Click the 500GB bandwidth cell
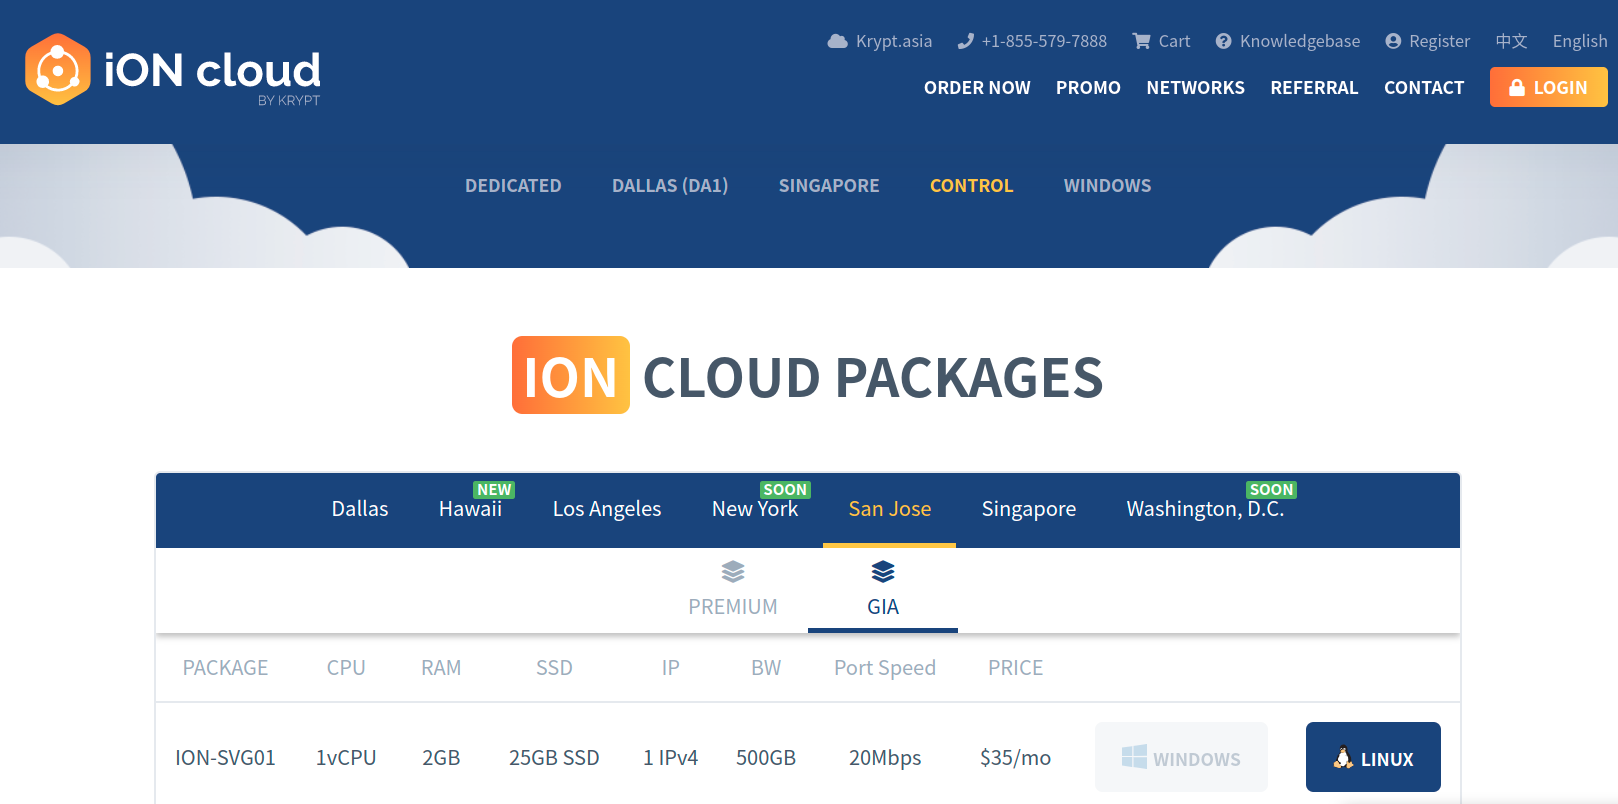The width and height of the screenshot is (1618, 804). click(766, 758)
